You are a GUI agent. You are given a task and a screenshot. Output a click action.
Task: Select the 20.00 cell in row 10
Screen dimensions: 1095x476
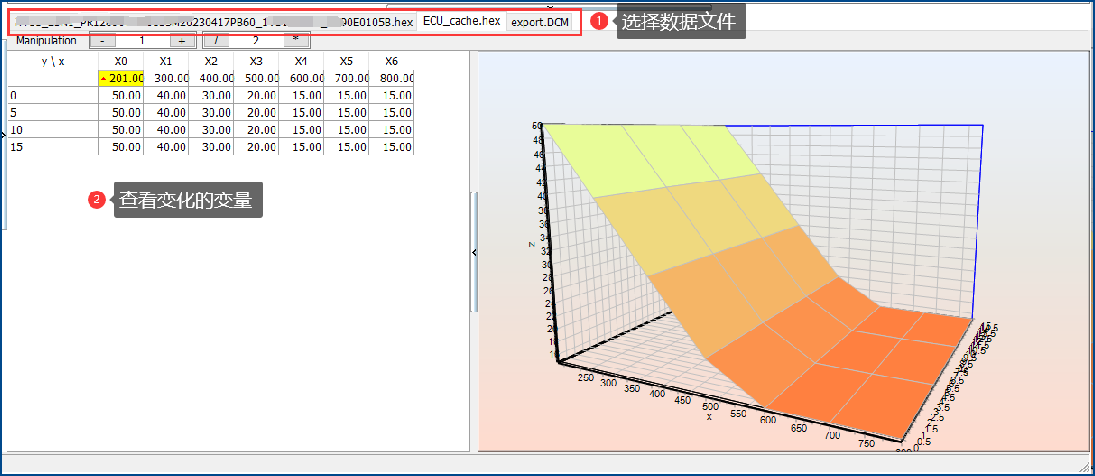tap(255, 130)
